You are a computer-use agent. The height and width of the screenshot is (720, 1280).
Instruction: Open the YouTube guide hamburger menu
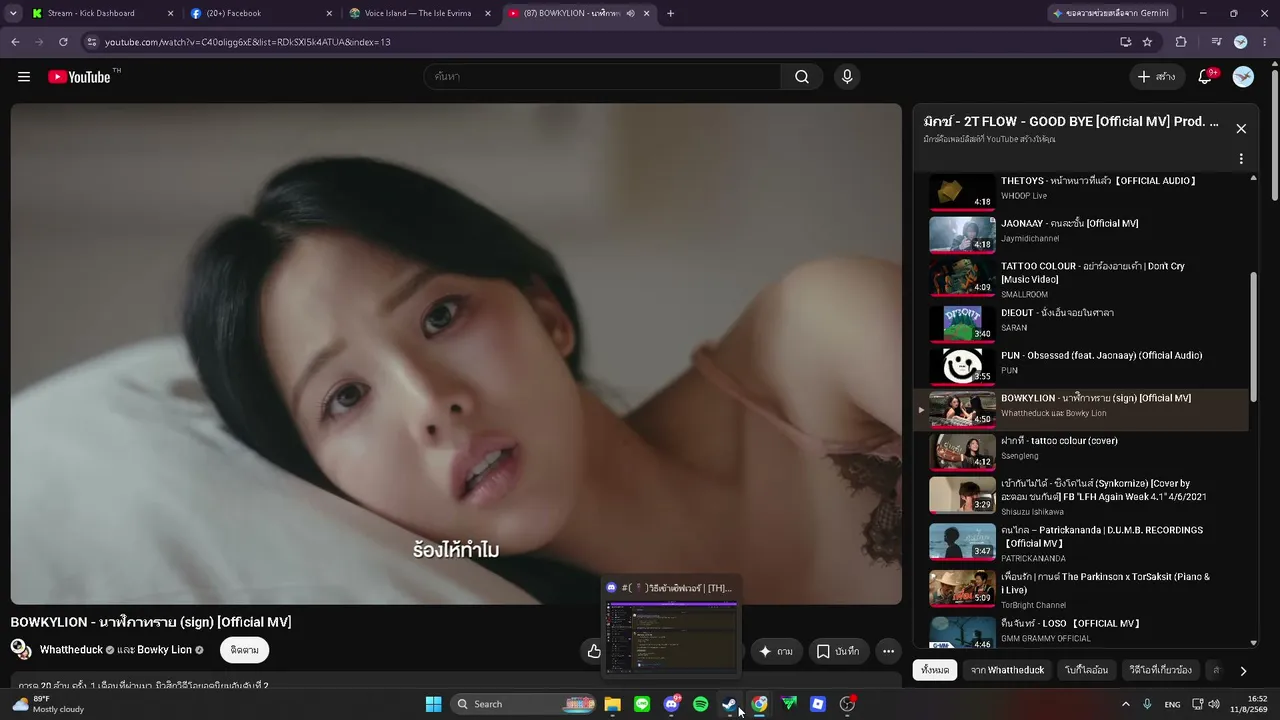click(24, 77)
